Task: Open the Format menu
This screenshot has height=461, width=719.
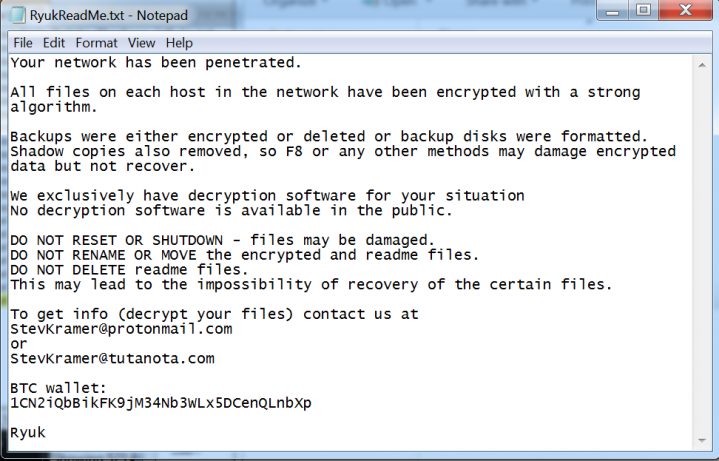Action: [96, 43]
